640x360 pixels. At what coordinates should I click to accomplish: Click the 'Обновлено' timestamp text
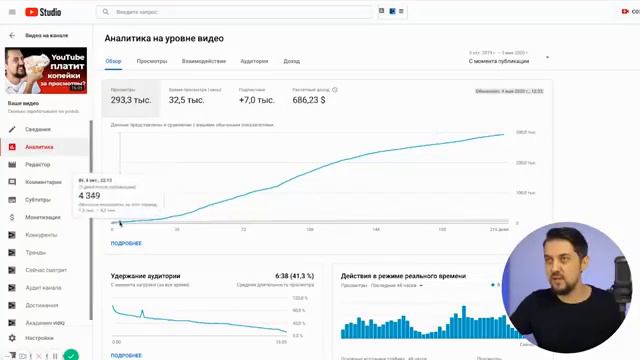click(509, 91)
